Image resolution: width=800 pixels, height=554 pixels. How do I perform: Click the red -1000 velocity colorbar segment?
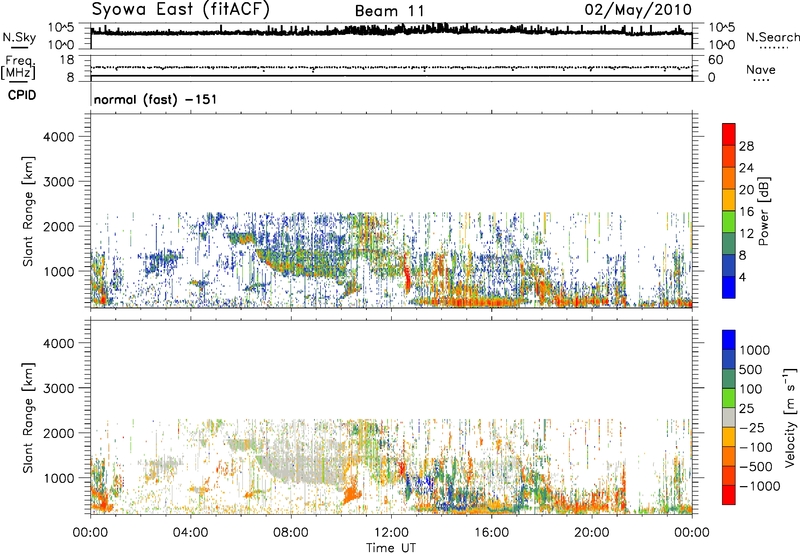[x=729, y=495]
